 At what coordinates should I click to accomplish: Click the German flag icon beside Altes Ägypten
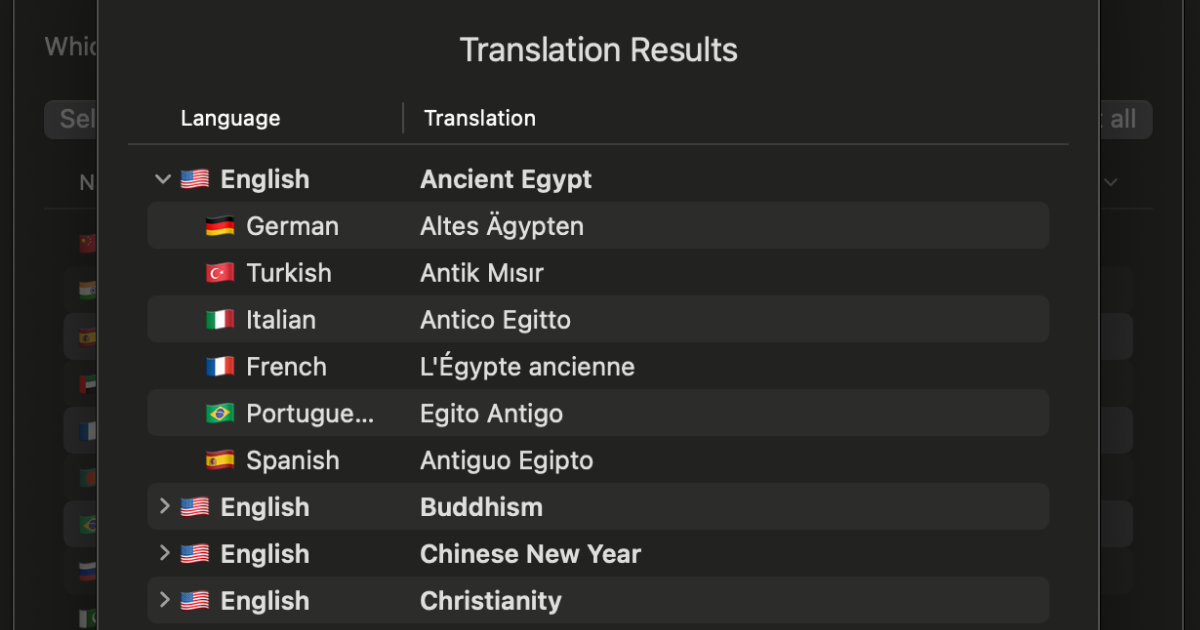222,226
